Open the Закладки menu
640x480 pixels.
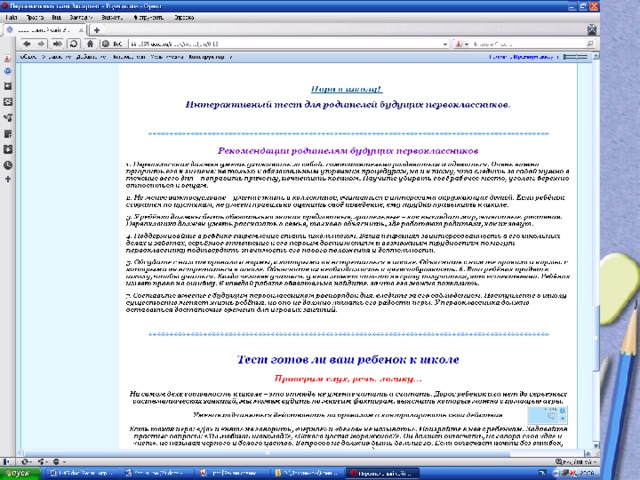[81, 18]
